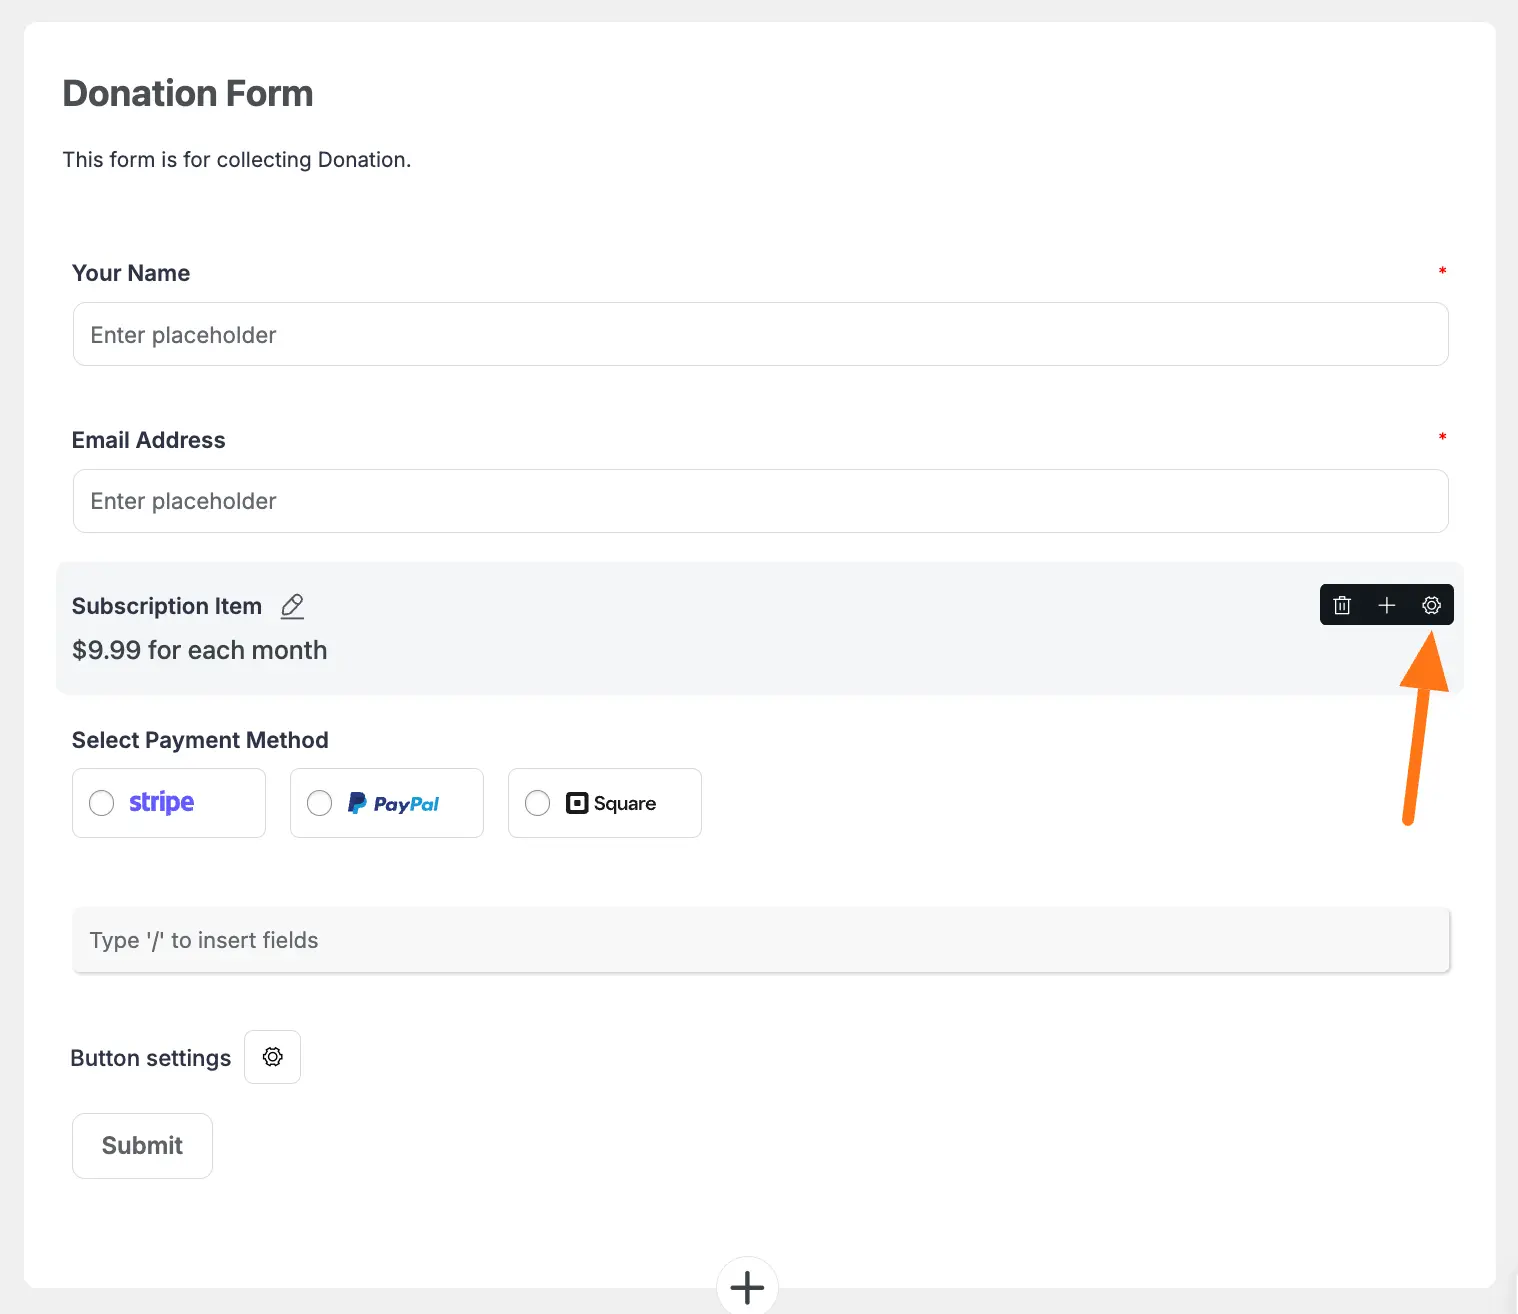The height and width of the screenshot is (1314, 1518).
Task: Click the plus icon in Subscription Item toolbar
Action: coord(1387,605)
